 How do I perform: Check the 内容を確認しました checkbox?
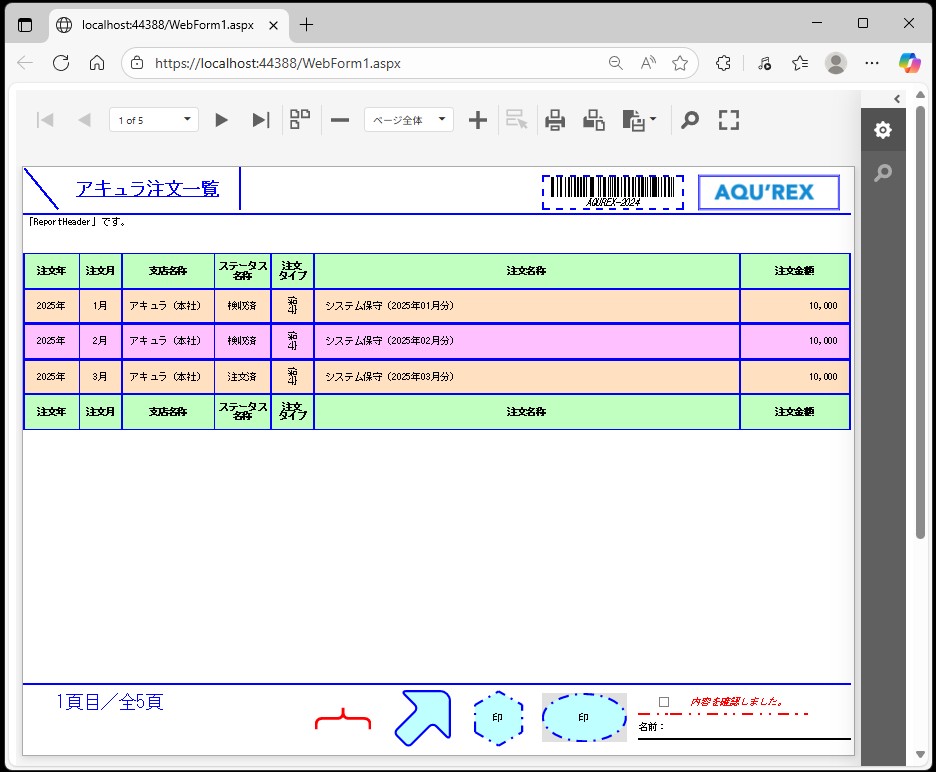pyautogui.click(x=664, y=702)
